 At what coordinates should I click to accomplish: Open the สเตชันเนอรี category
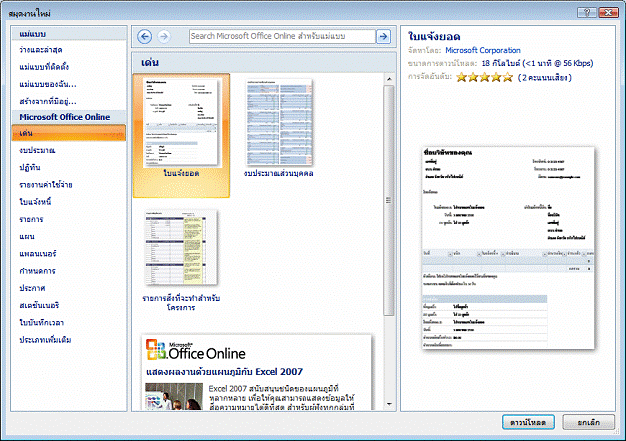[39, 305]
